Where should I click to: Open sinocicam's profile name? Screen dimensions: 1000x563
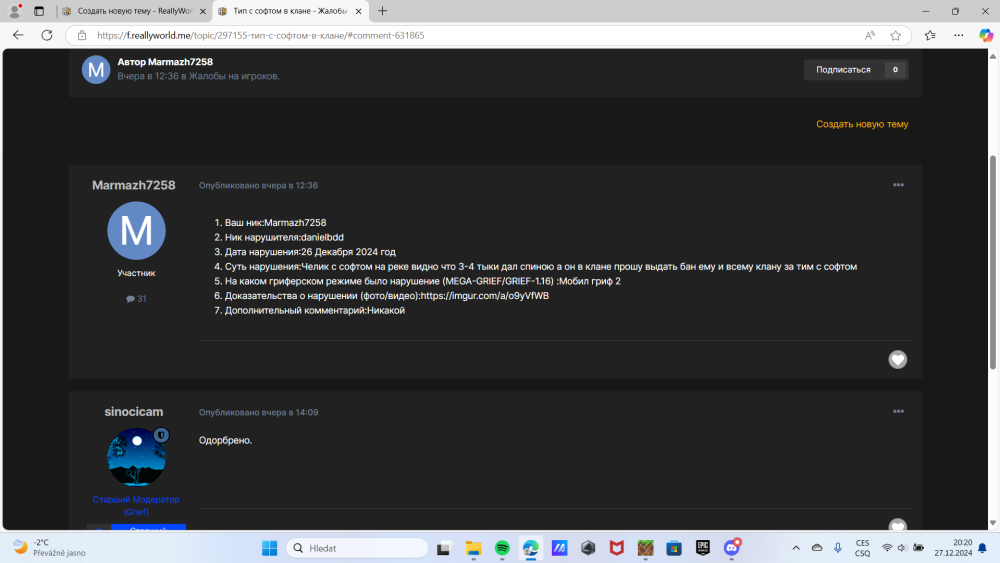(x=133, y=412)
